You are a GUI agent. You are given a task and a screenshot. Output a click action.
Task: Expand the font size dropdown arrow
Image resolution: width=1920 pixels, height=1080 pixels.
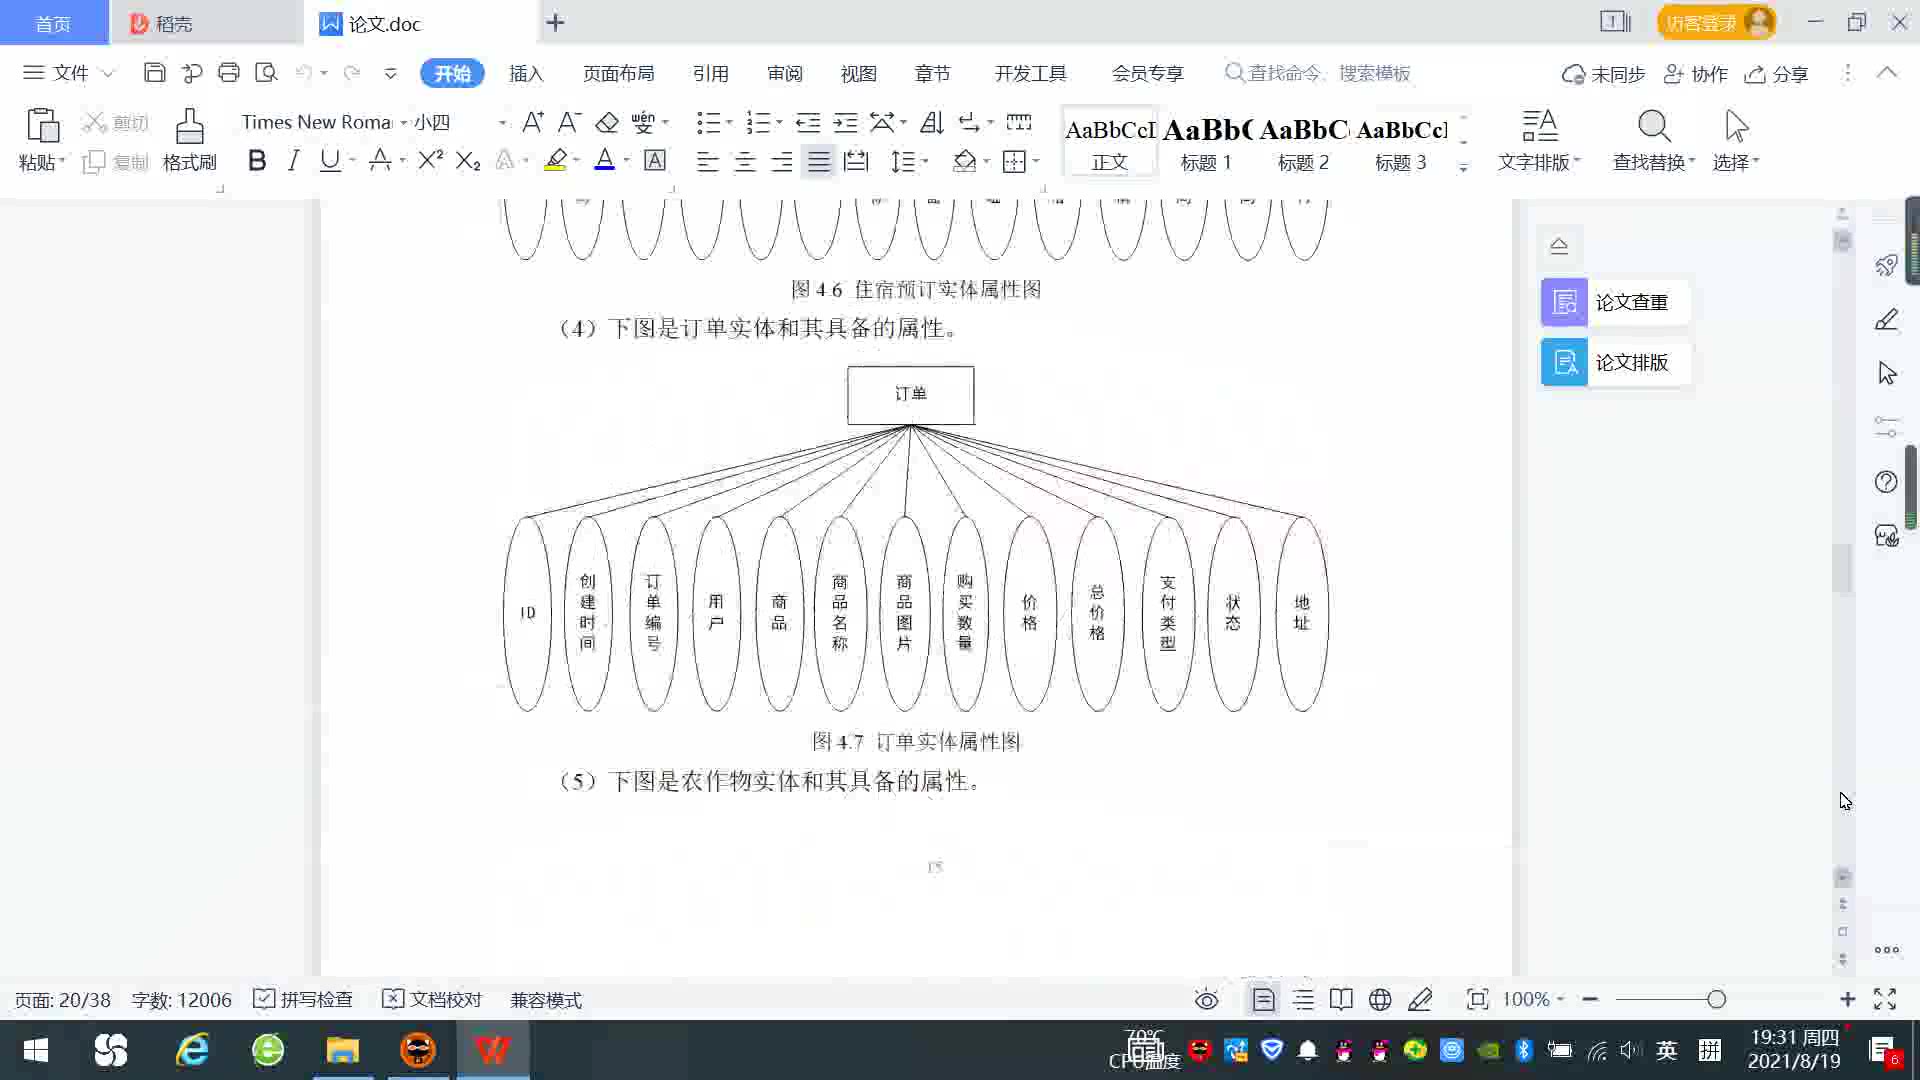(x=502, y=123)
